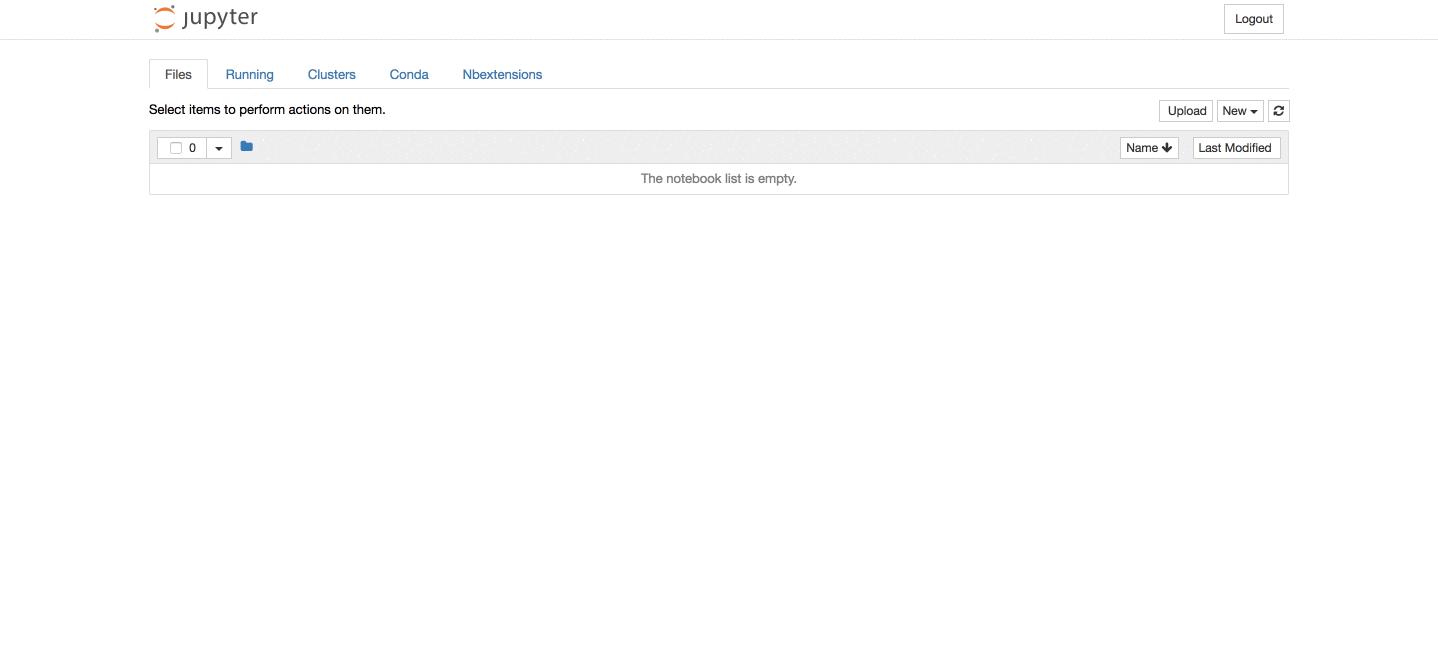Click the empty notebook list message area
Screen dimensions: 1438x660
click(718, 178)
